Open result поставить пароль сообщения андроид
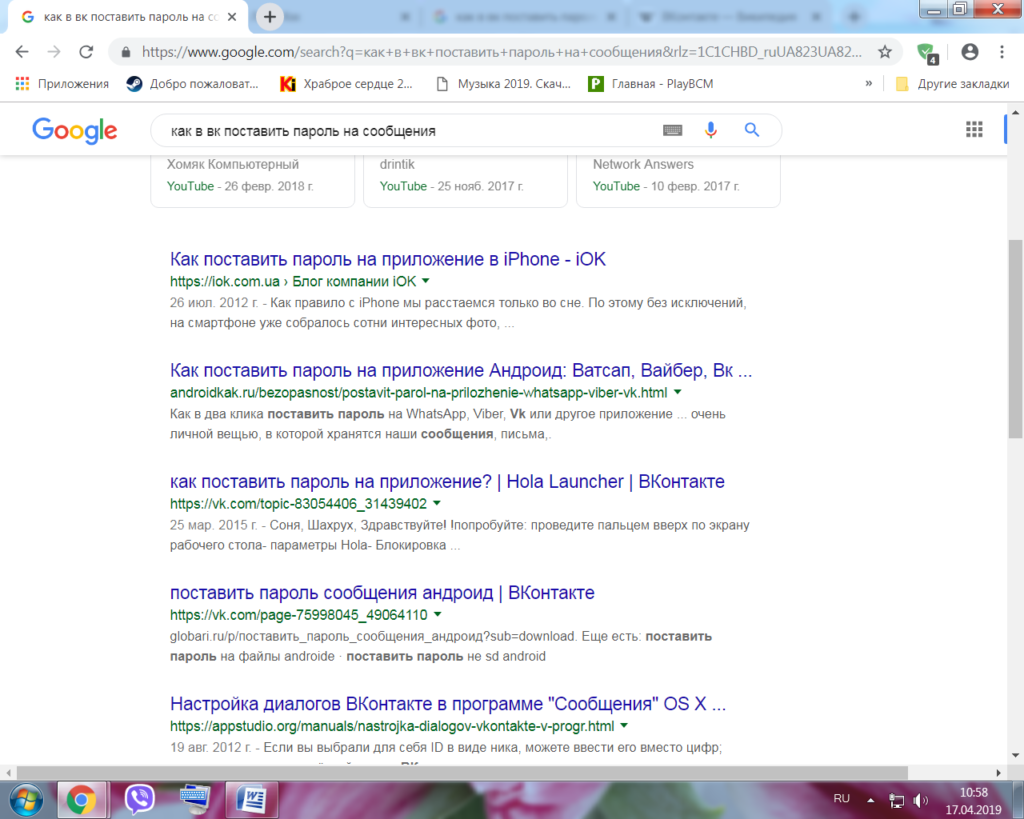 click(382, 592)
